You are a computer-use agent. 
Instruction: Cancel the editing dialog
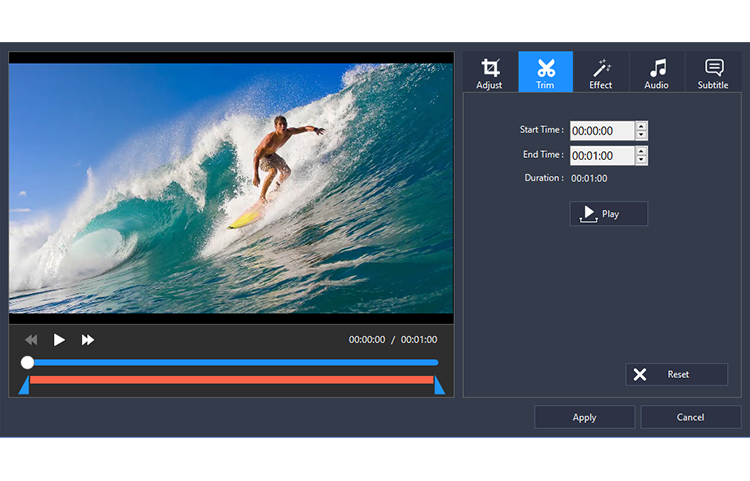(x=691, y=417)
